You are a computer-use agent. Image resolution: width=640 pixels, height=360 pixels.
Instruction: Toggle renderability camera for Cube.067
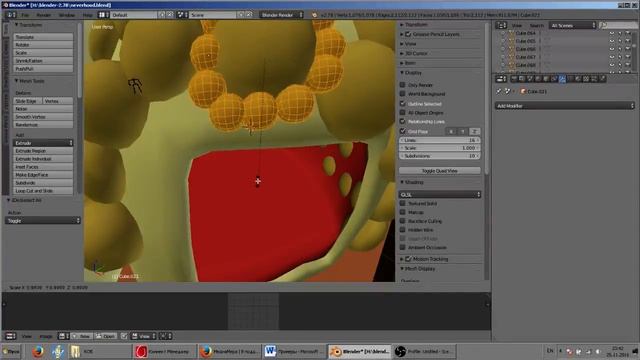coord(628,57)
